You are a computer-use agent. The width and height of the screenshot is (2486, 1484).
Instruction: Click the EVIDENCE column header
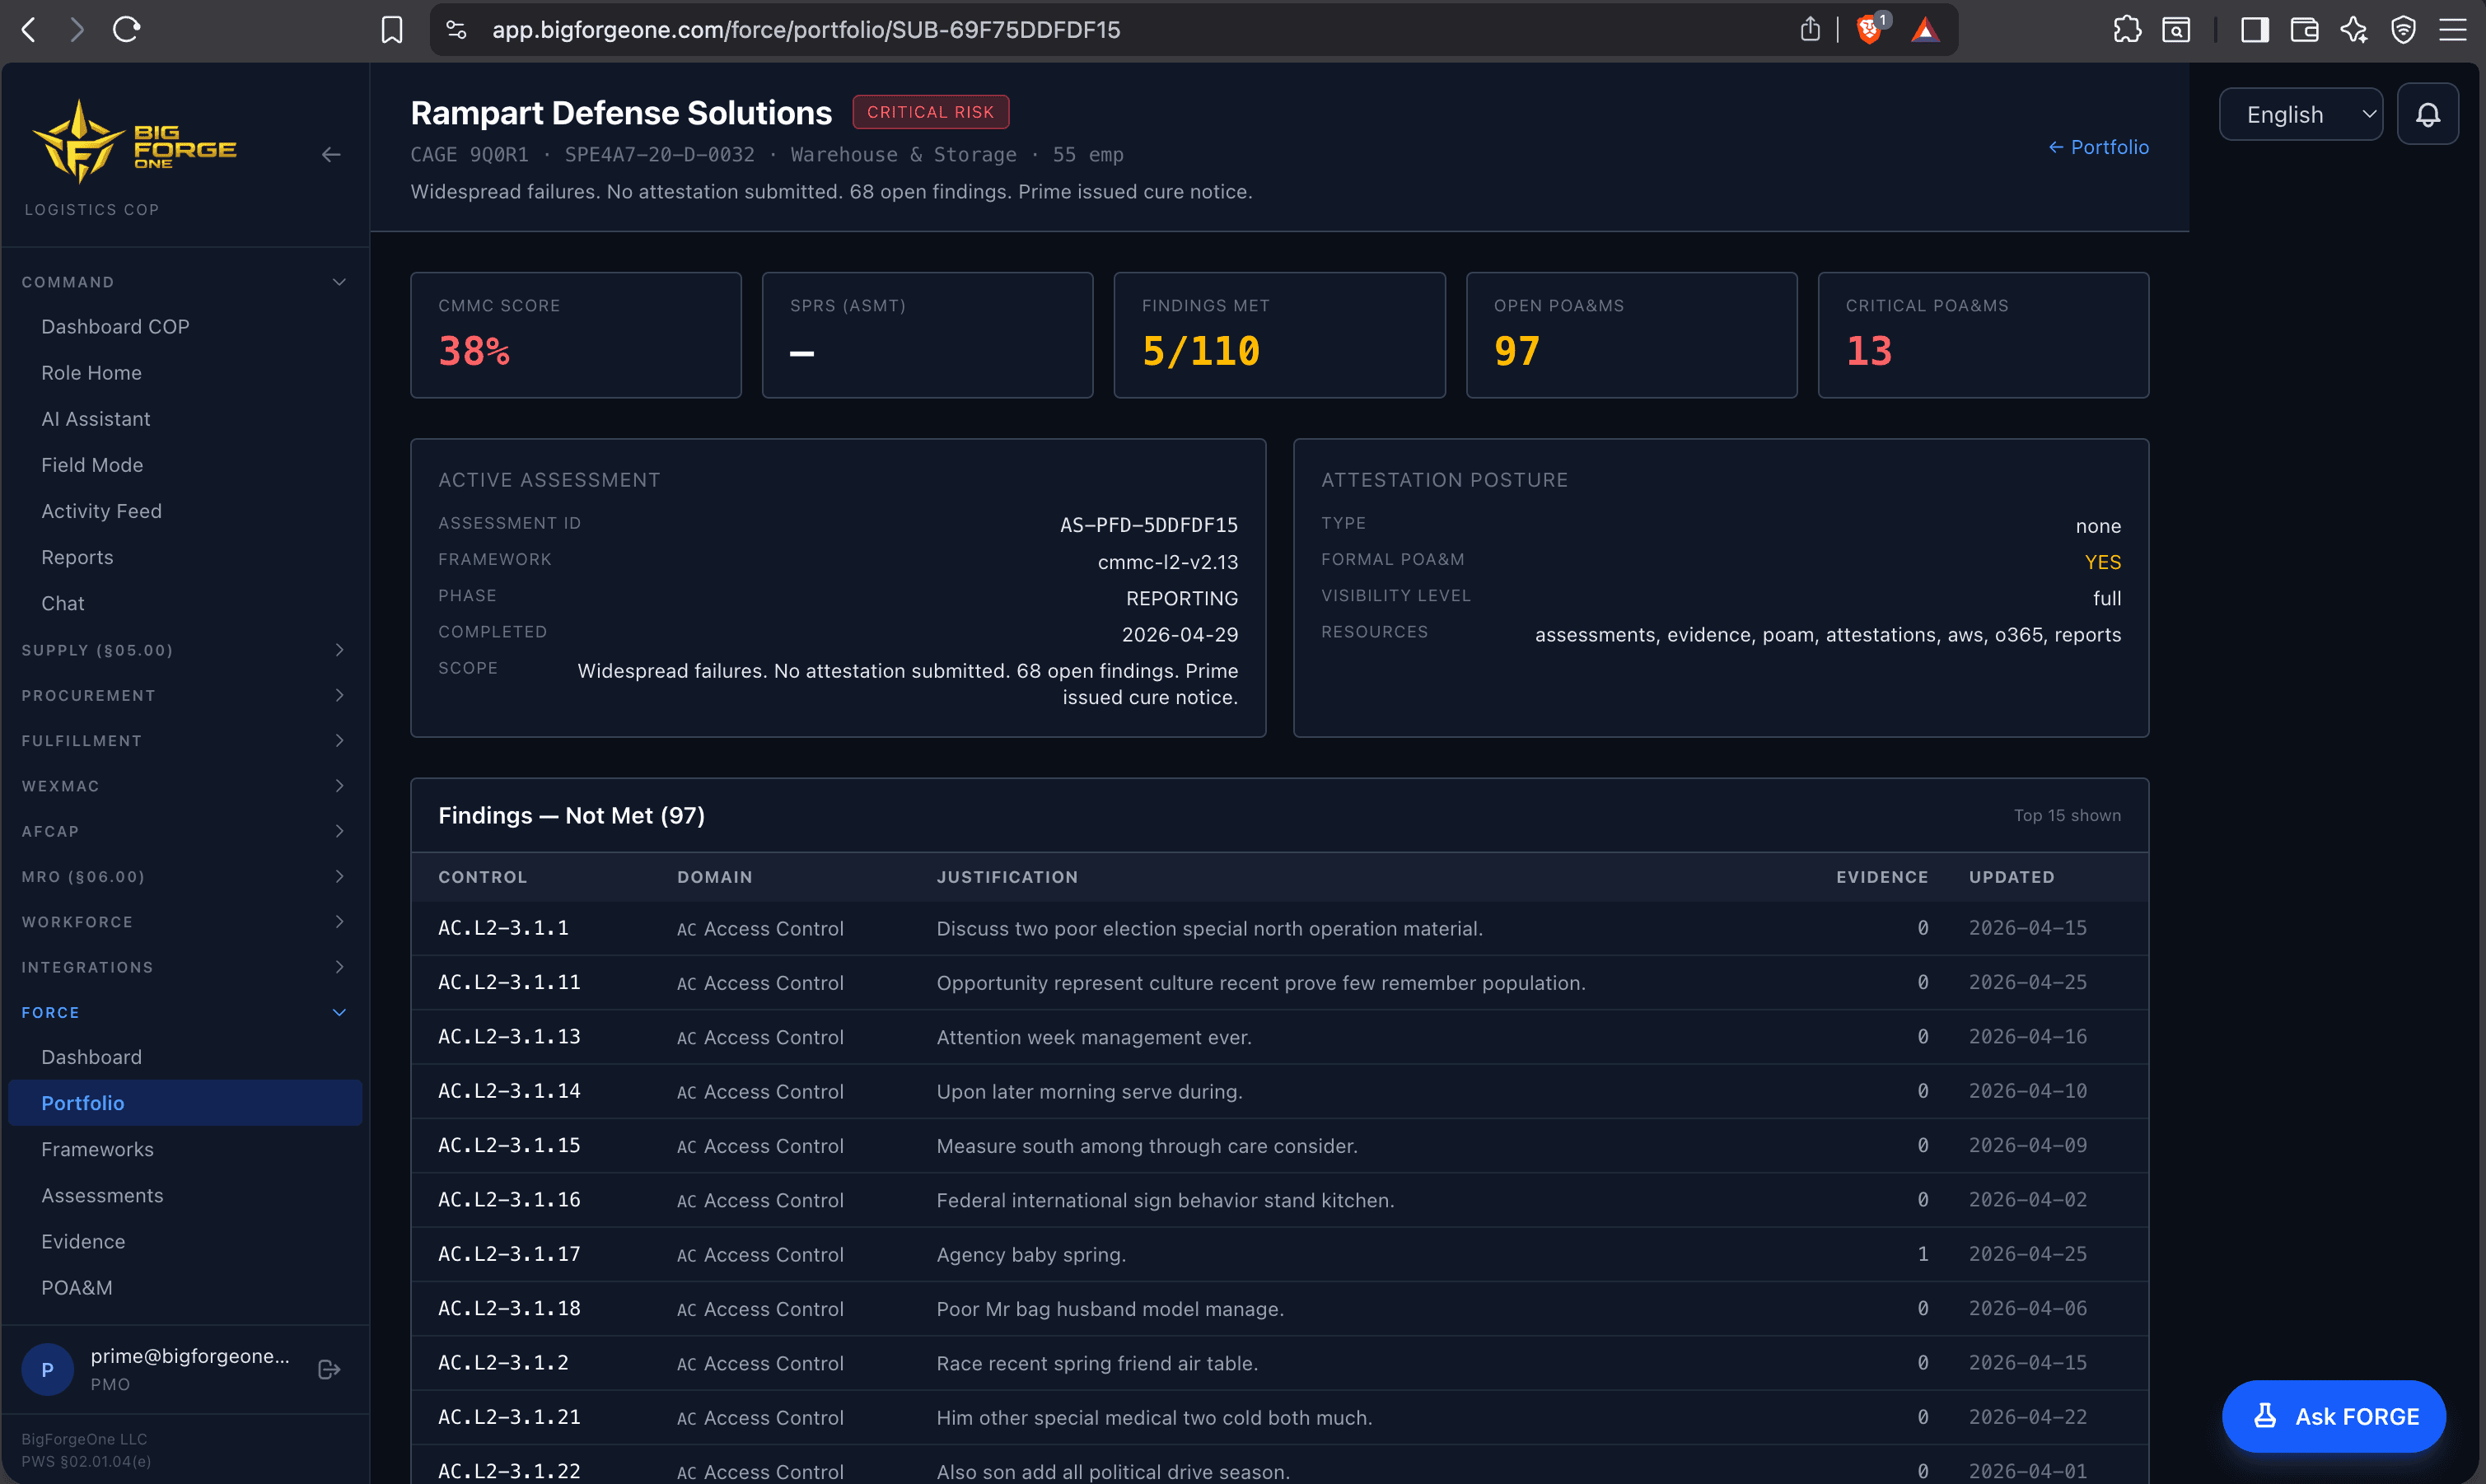click(1881, 877)
